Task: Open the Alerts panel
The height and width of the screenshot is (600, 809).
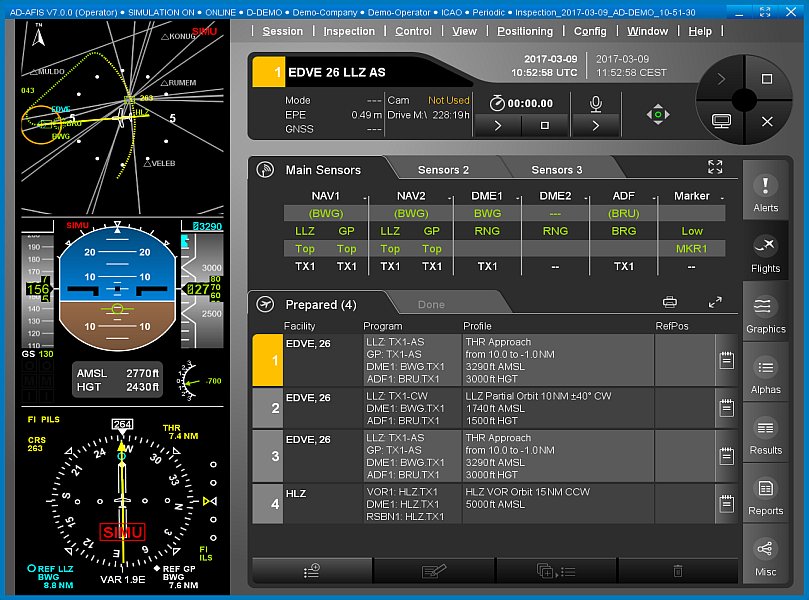Action: tap(765, 190)
